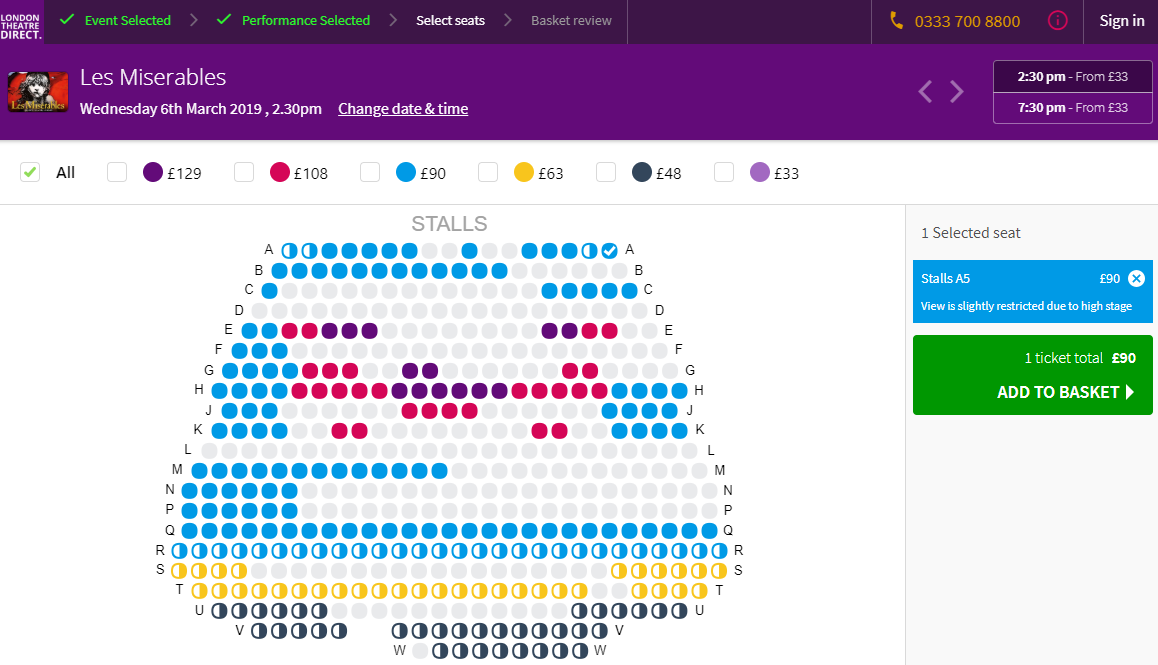Select the last yellow seat in row S

[719, 570]
